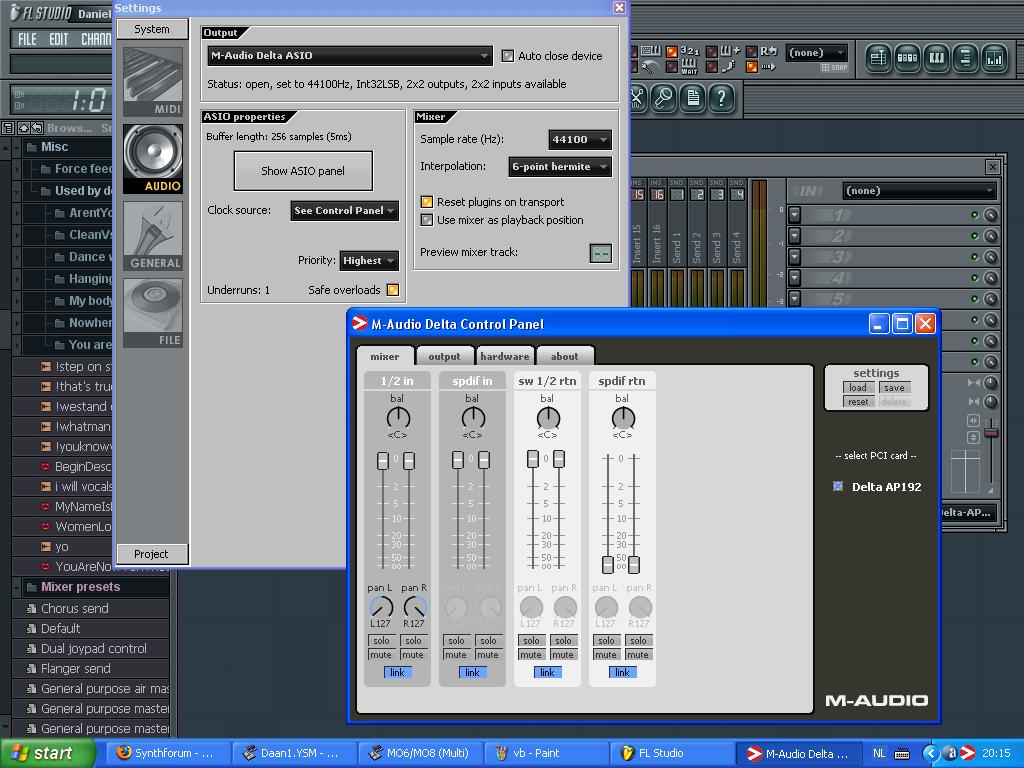Toggle the SNAP grid icon
This screenshot has width=1024, height=768.
(834, 67)
